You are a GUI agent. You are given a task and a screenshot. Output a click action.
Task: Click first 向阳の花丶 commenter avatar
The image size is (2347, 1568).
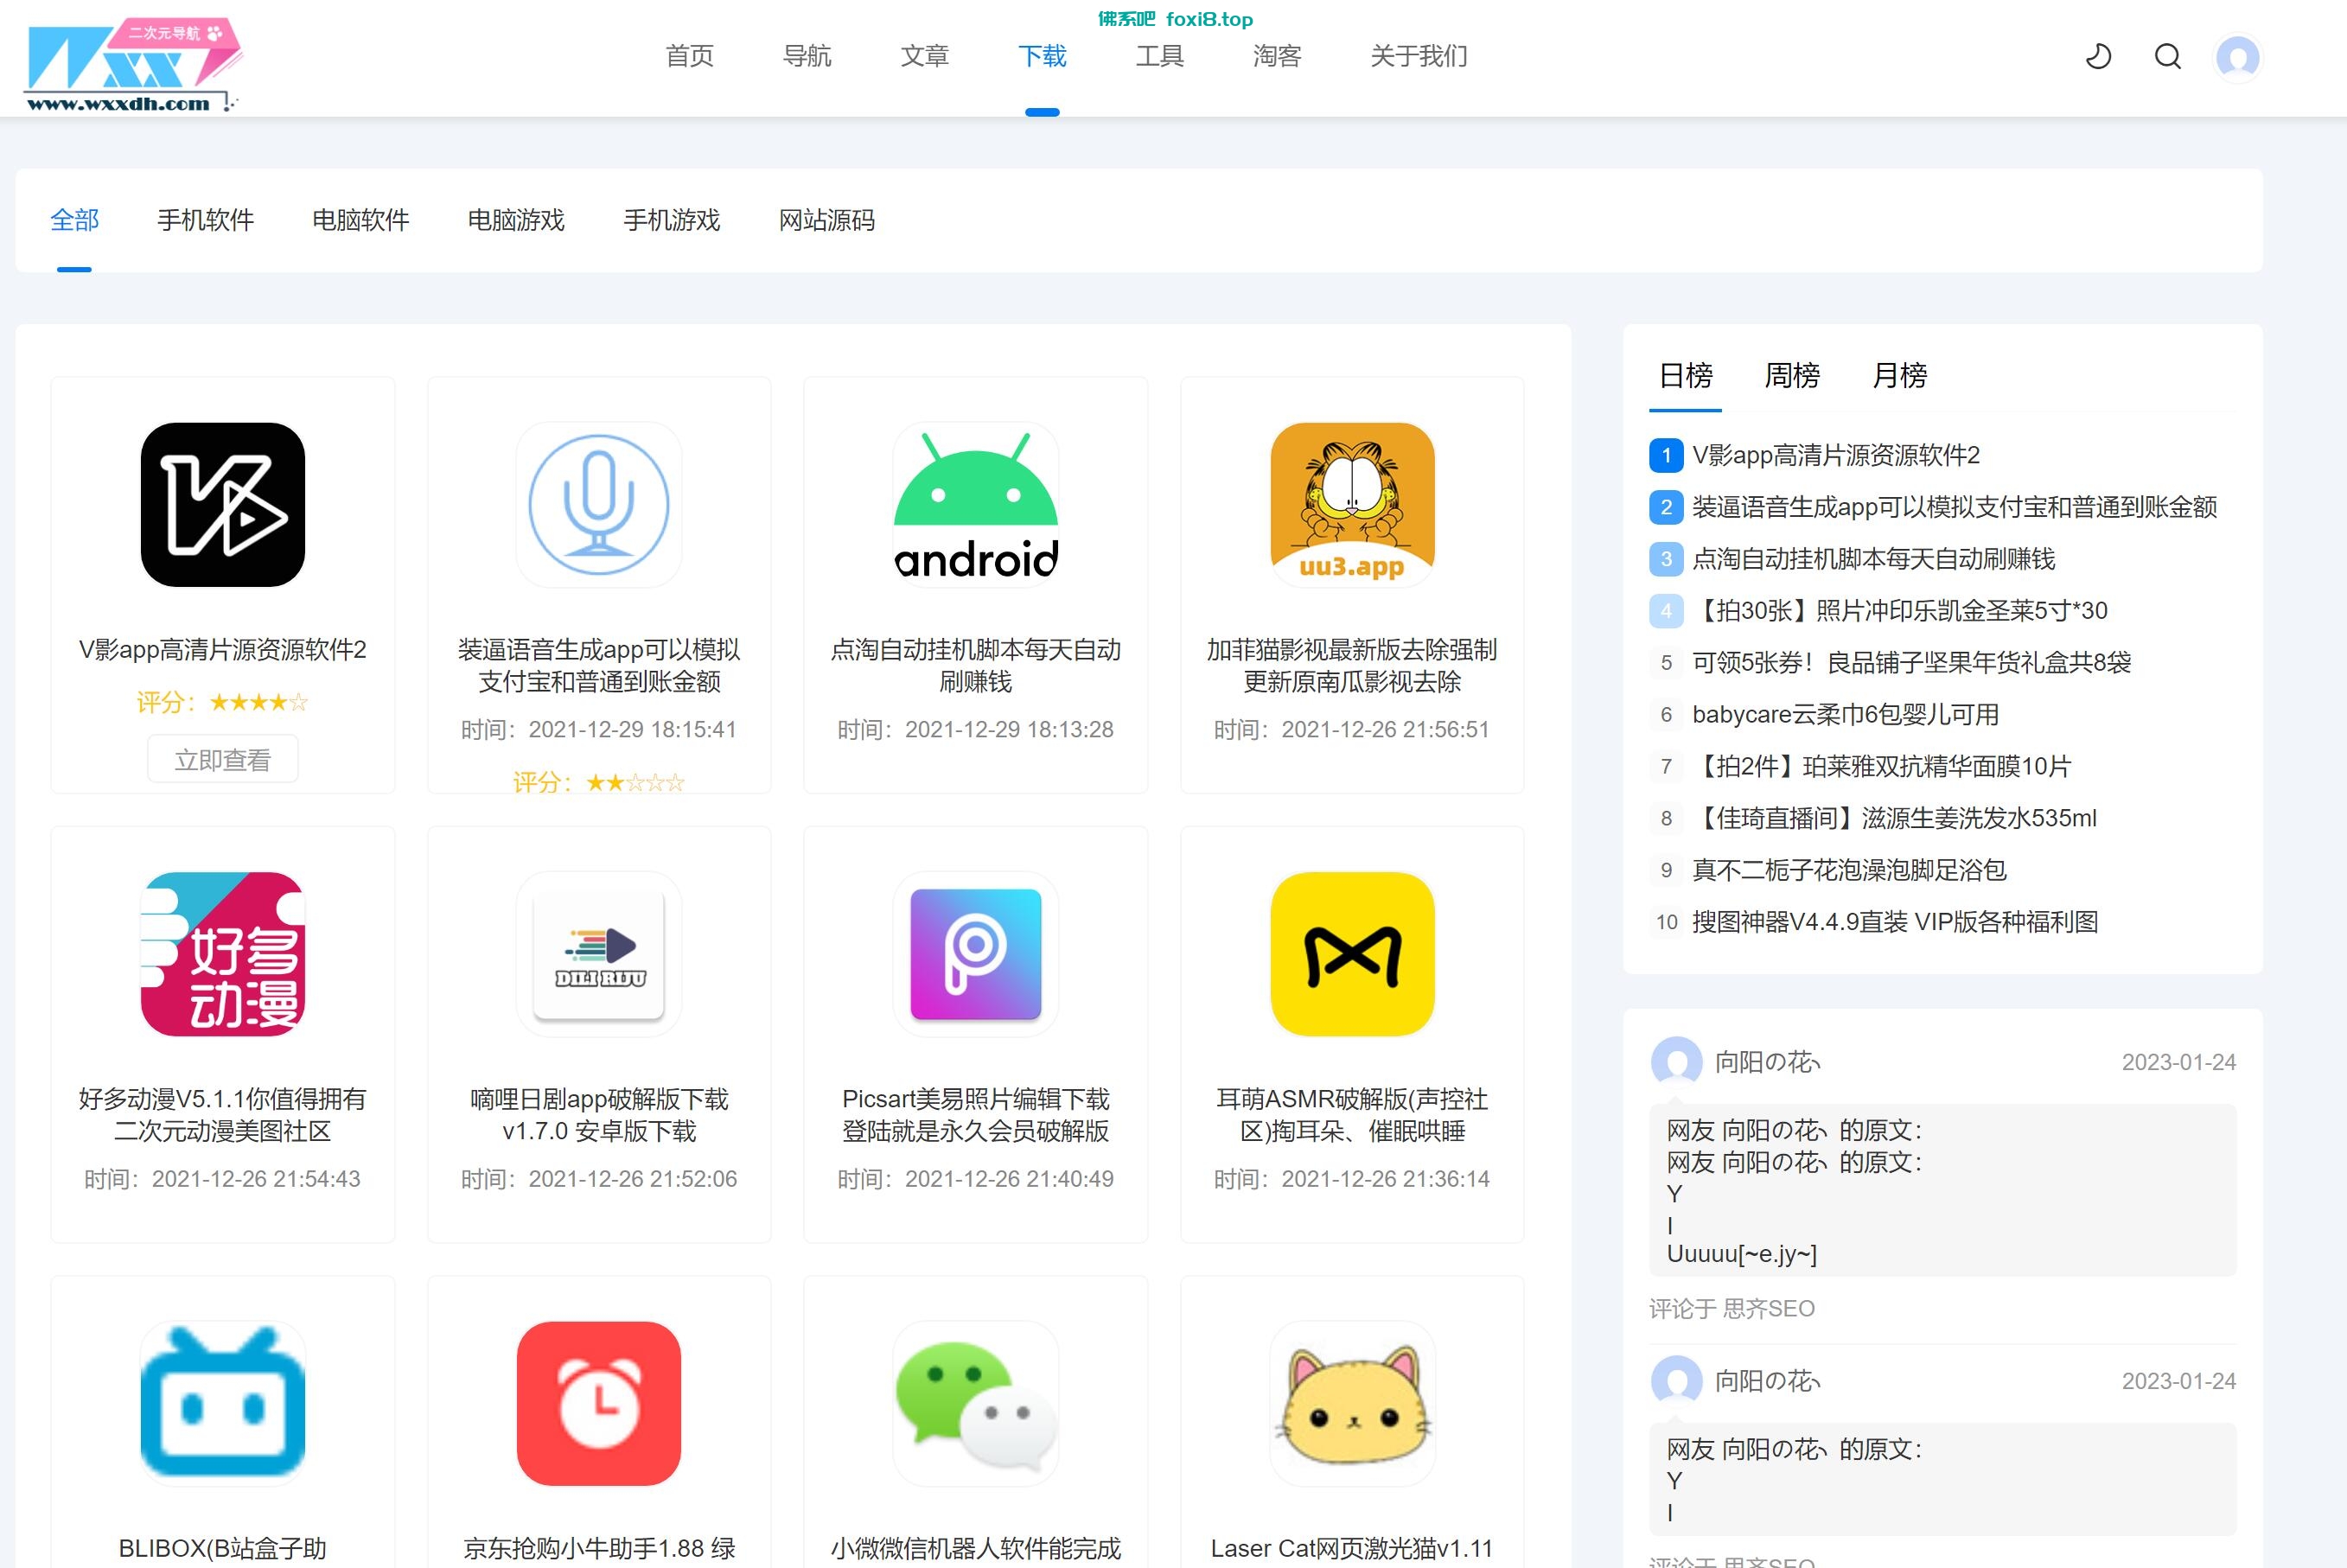point(1676,1062)
